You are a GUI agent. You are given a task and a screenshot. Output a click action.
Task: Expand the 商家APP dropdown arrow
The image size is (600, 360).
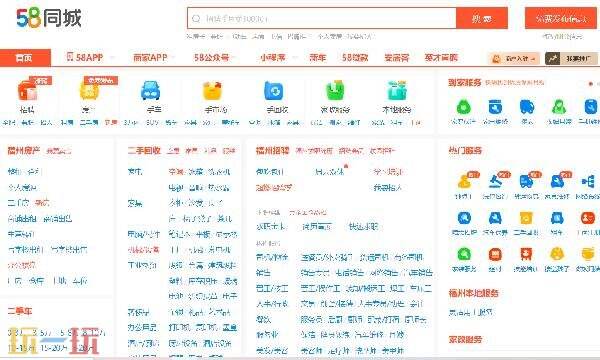[x=173, y=58]
